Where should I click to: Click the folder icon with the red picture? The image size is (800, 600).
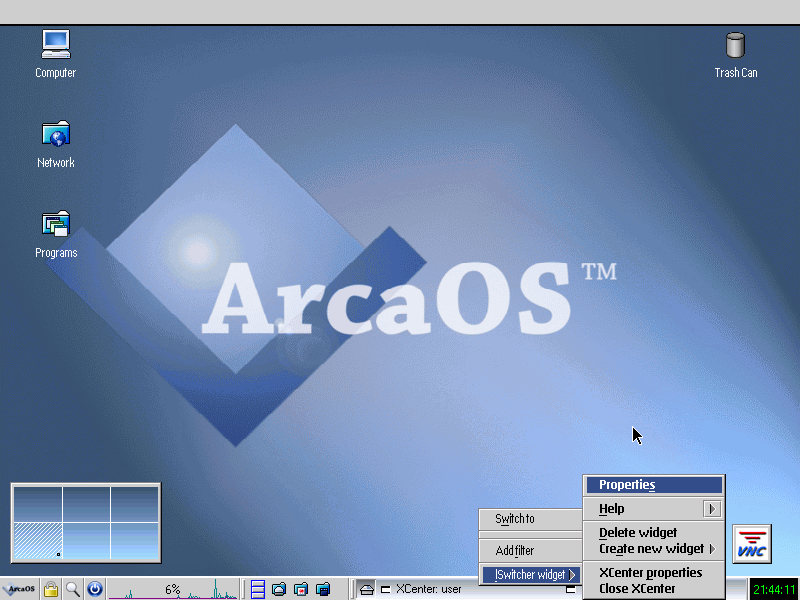[x=301, y=589]
